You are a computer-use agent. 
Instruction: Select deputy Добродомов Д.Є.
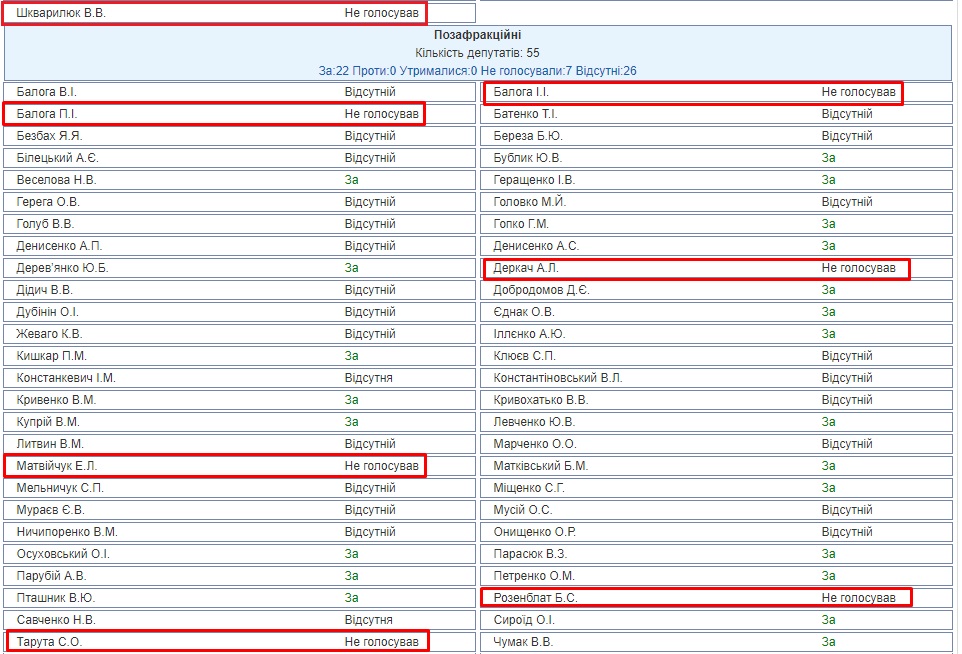541,290
